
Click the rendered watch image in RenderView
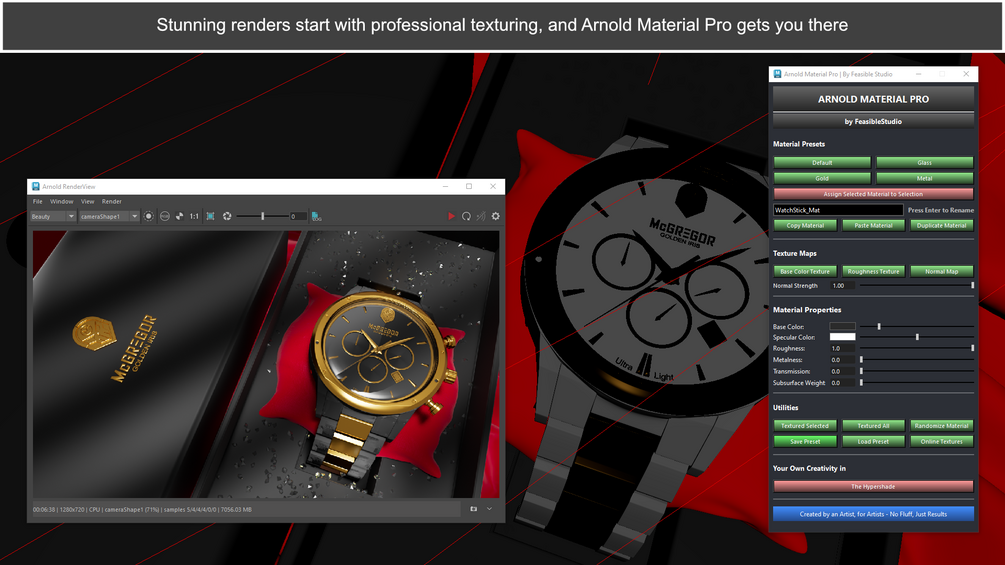point(266,364)
